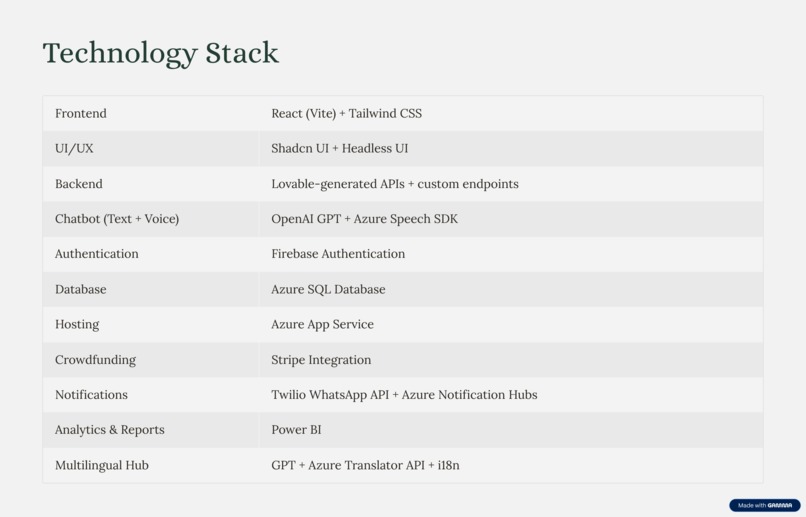Select the "Frontend" table cell
The height and width of the screenshot is (517, 806).
coord(81,113)
